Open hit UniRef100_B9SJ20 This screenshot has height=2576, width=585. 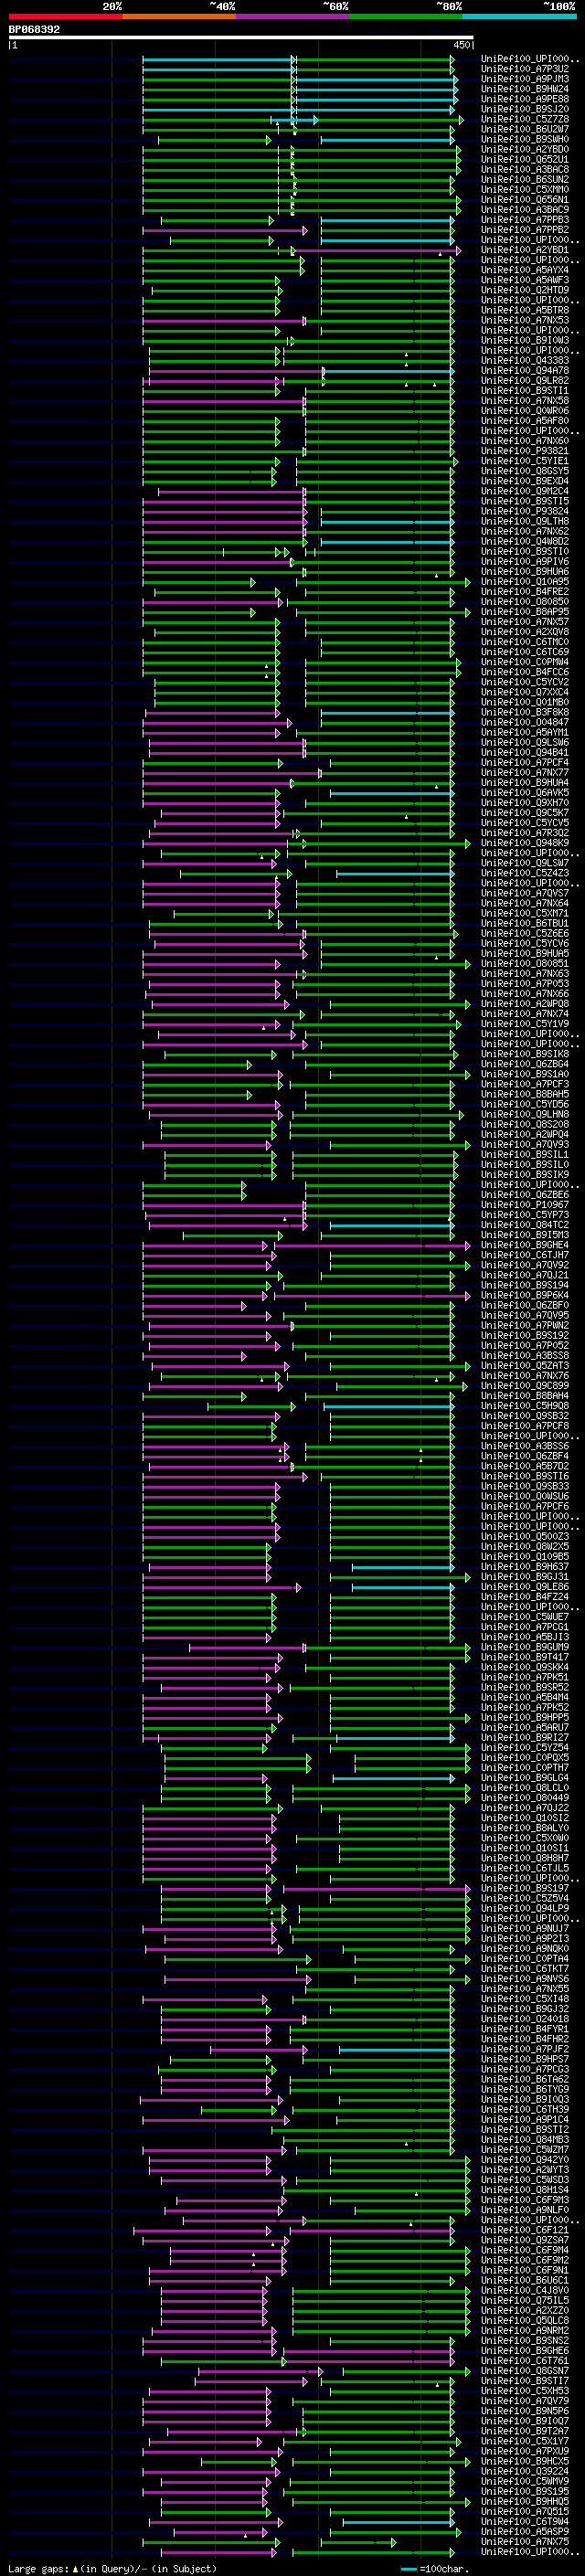pyautogui.click(x=525, y=109)
